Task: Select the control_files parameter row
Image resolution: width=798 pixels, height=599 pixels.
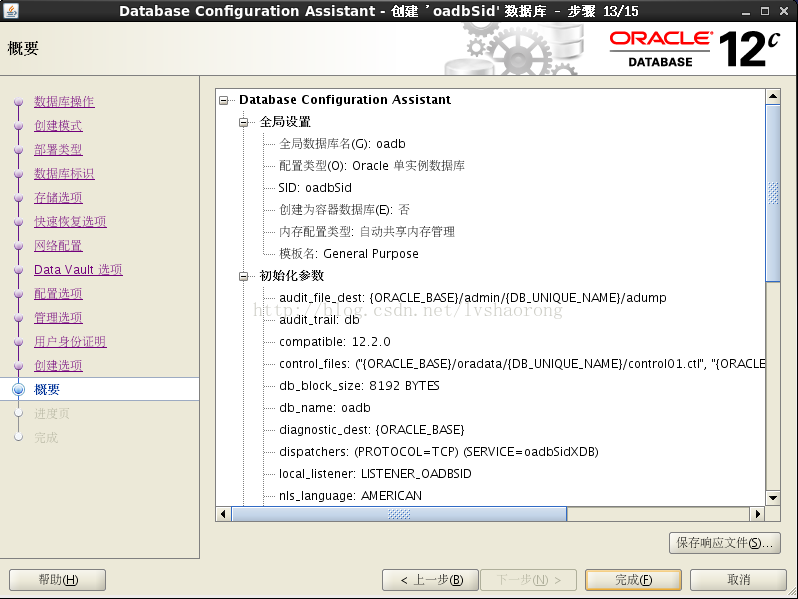Action: pyautogui.click(x=522, y=364)
